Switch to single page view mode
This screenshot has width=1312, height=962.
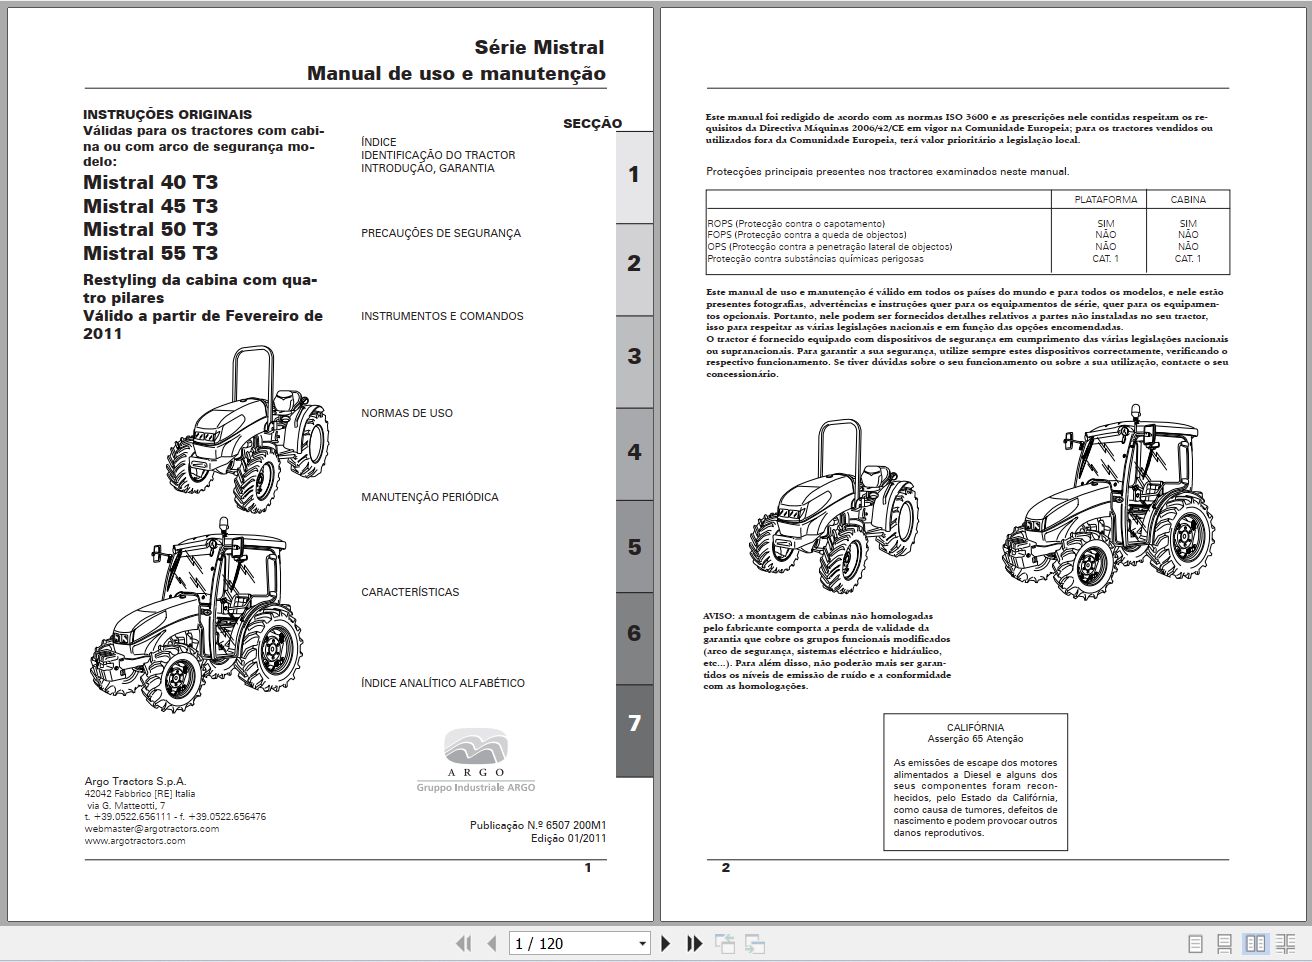click(x=1195, y=943)
